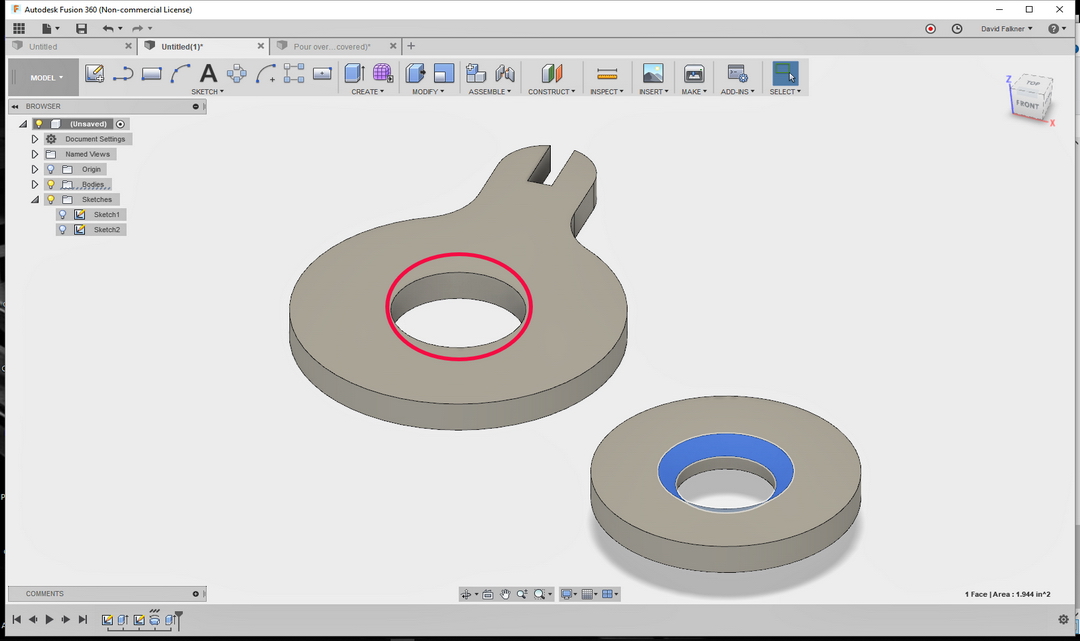Screen dimensions: 1080x641
Task: Select the Spline tool
Action: 123,73
